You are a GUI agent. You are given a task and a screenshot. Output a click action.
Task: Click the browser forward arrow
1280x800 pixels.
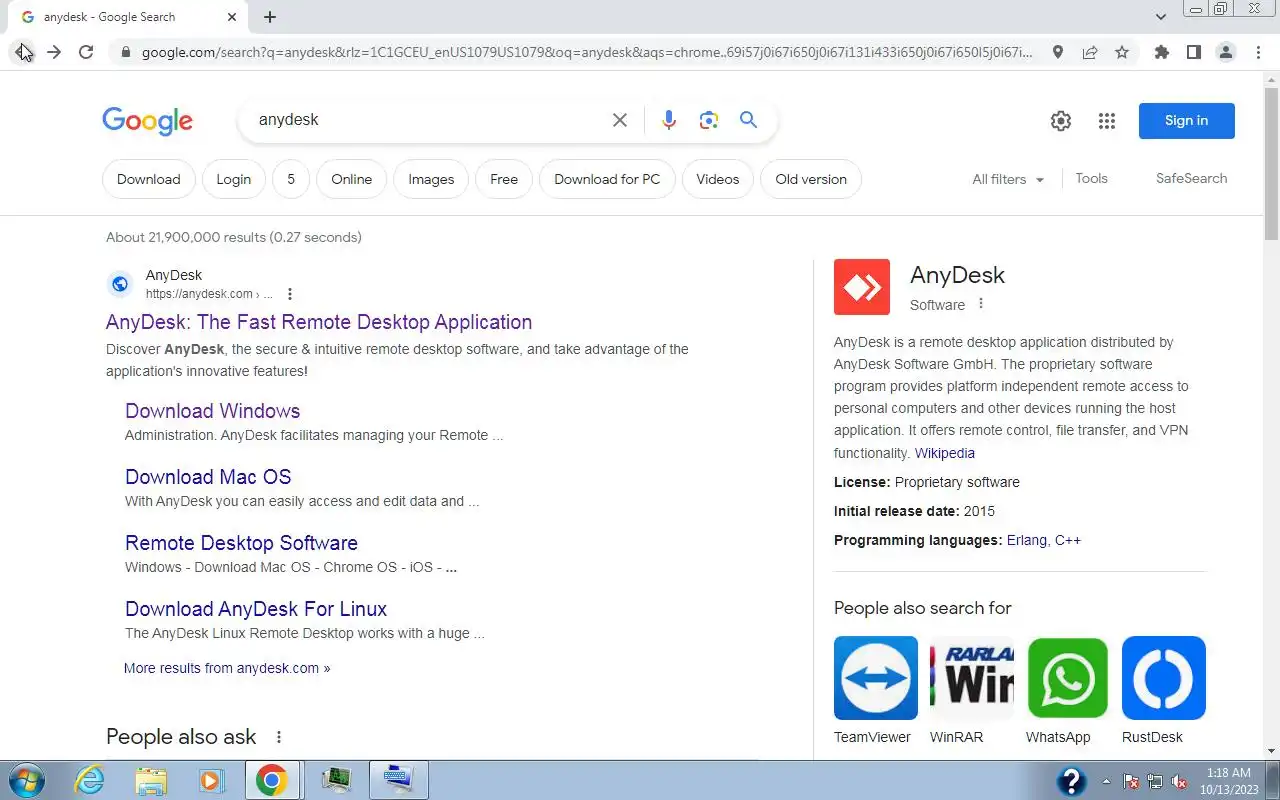pyautogui.click(x=54, y=52)
